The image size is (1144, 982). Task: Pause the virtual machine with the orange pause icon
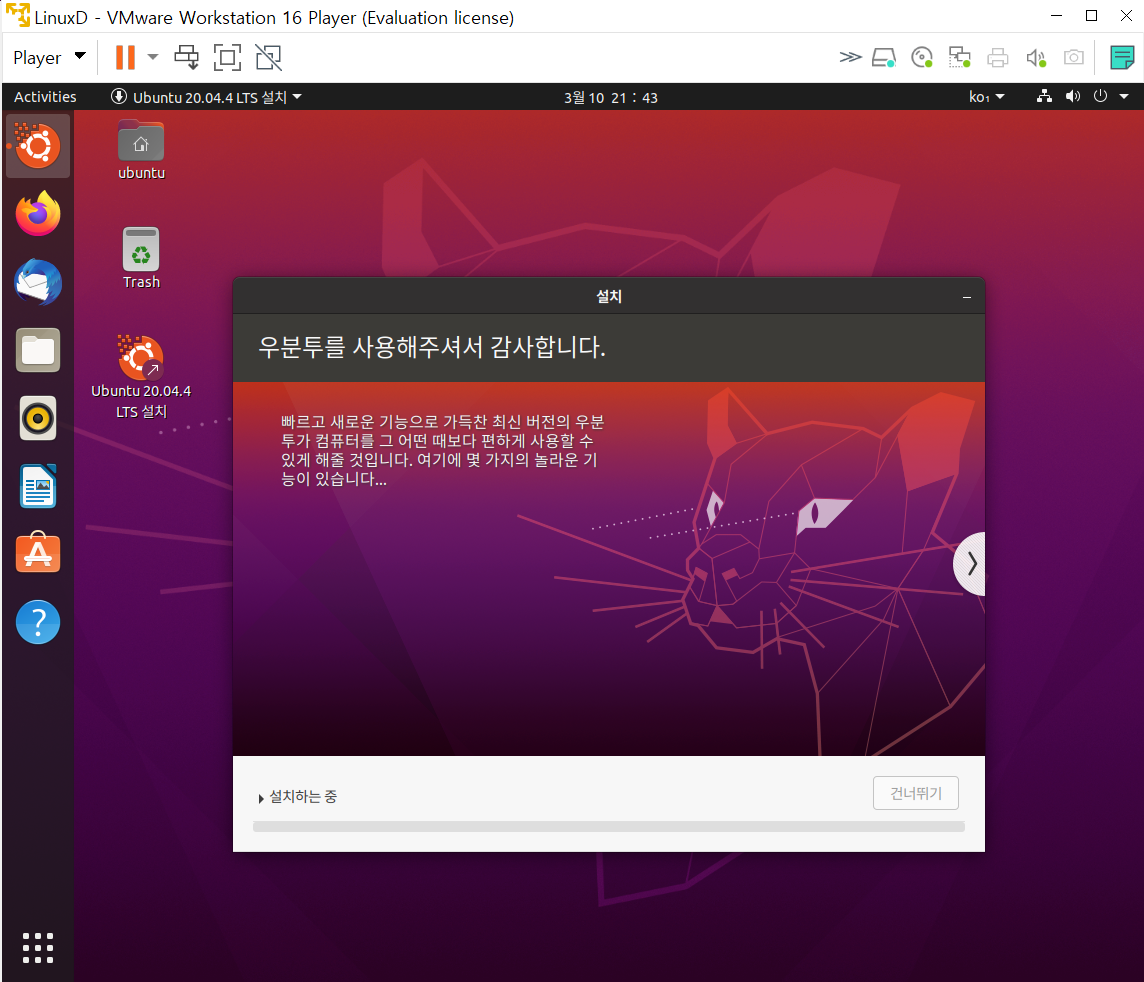click(x=125, y=57)
